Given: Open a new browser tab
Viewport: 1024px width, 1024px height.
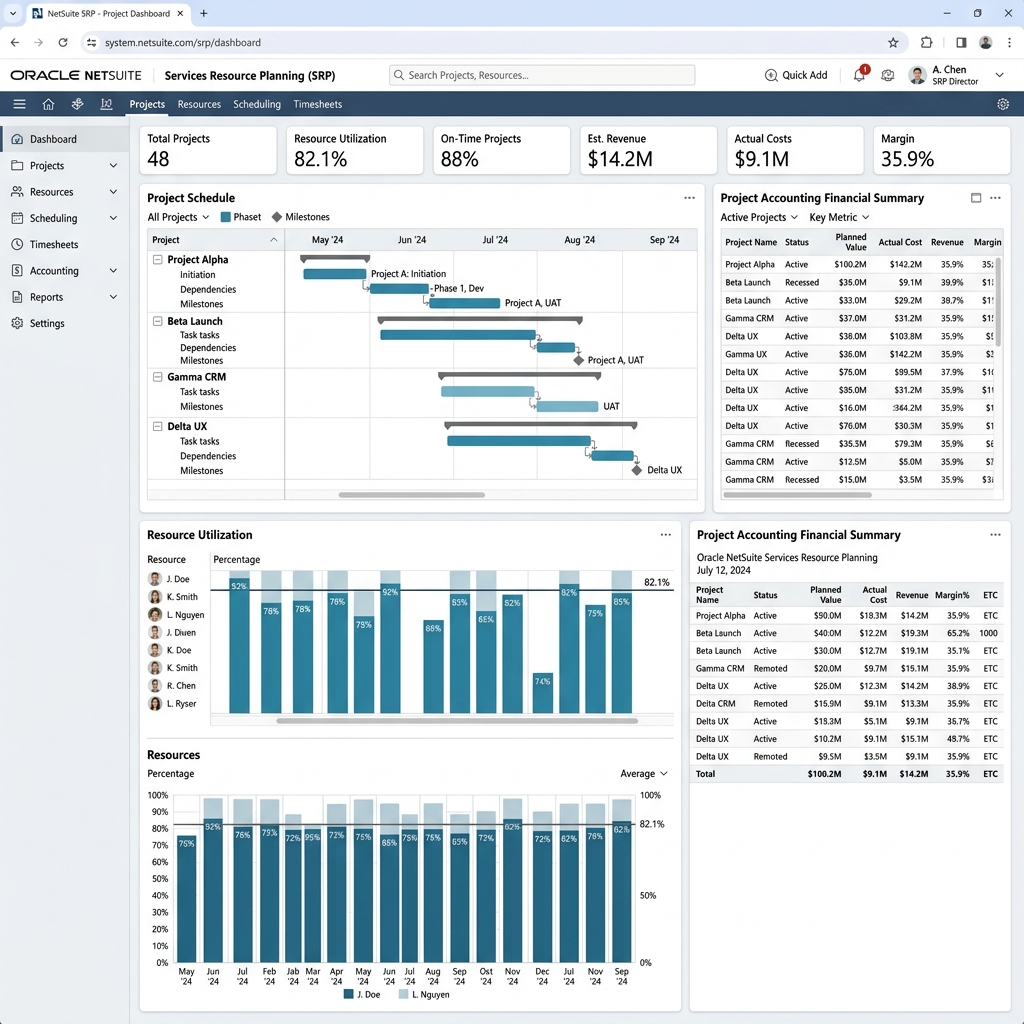Looking at the screenshot, I should (204, 13).
